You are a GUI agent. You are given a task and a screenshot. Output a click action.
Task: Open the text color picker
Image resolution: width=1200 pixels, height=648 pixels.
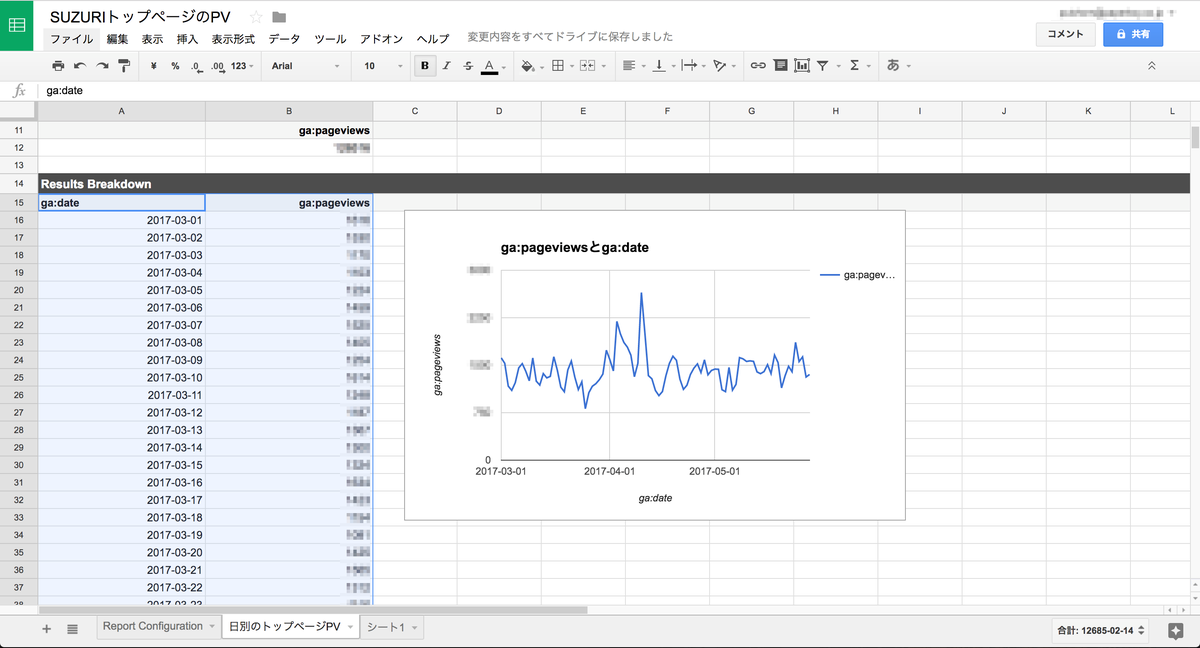pyautogui.click(x=490, y=66)
